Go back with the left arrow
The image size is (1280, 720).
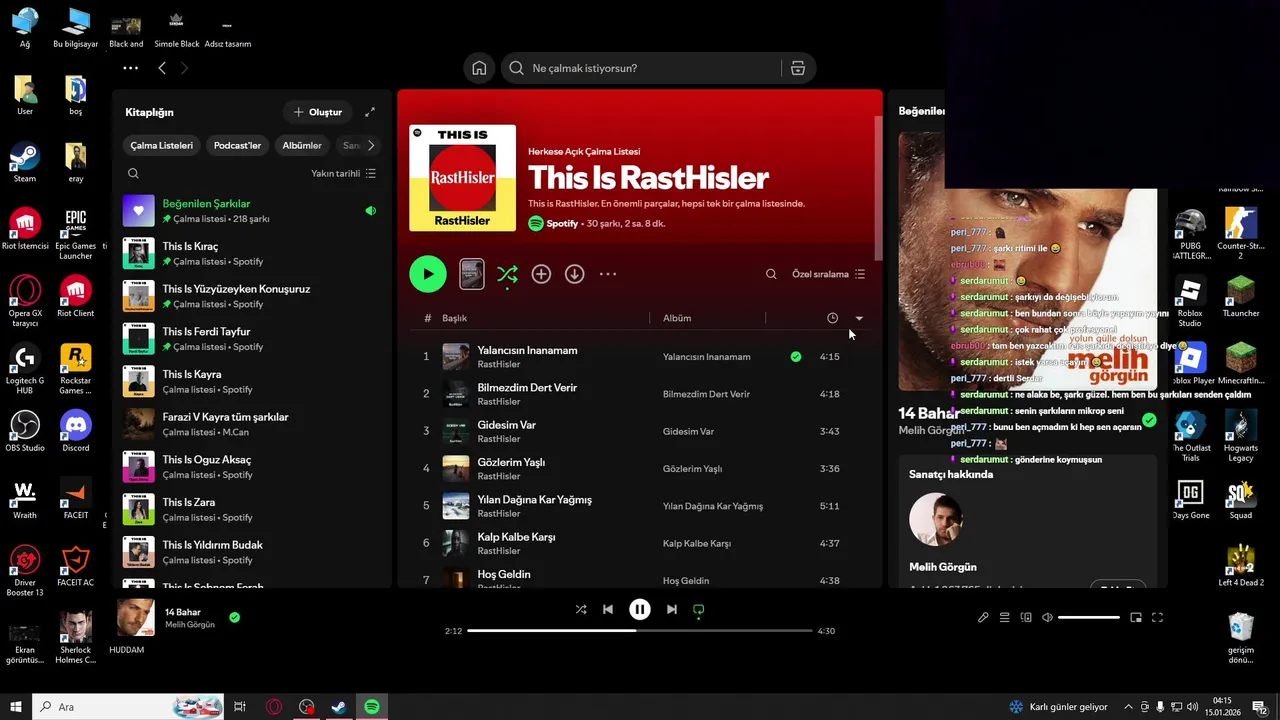click(x=162, y=68)
